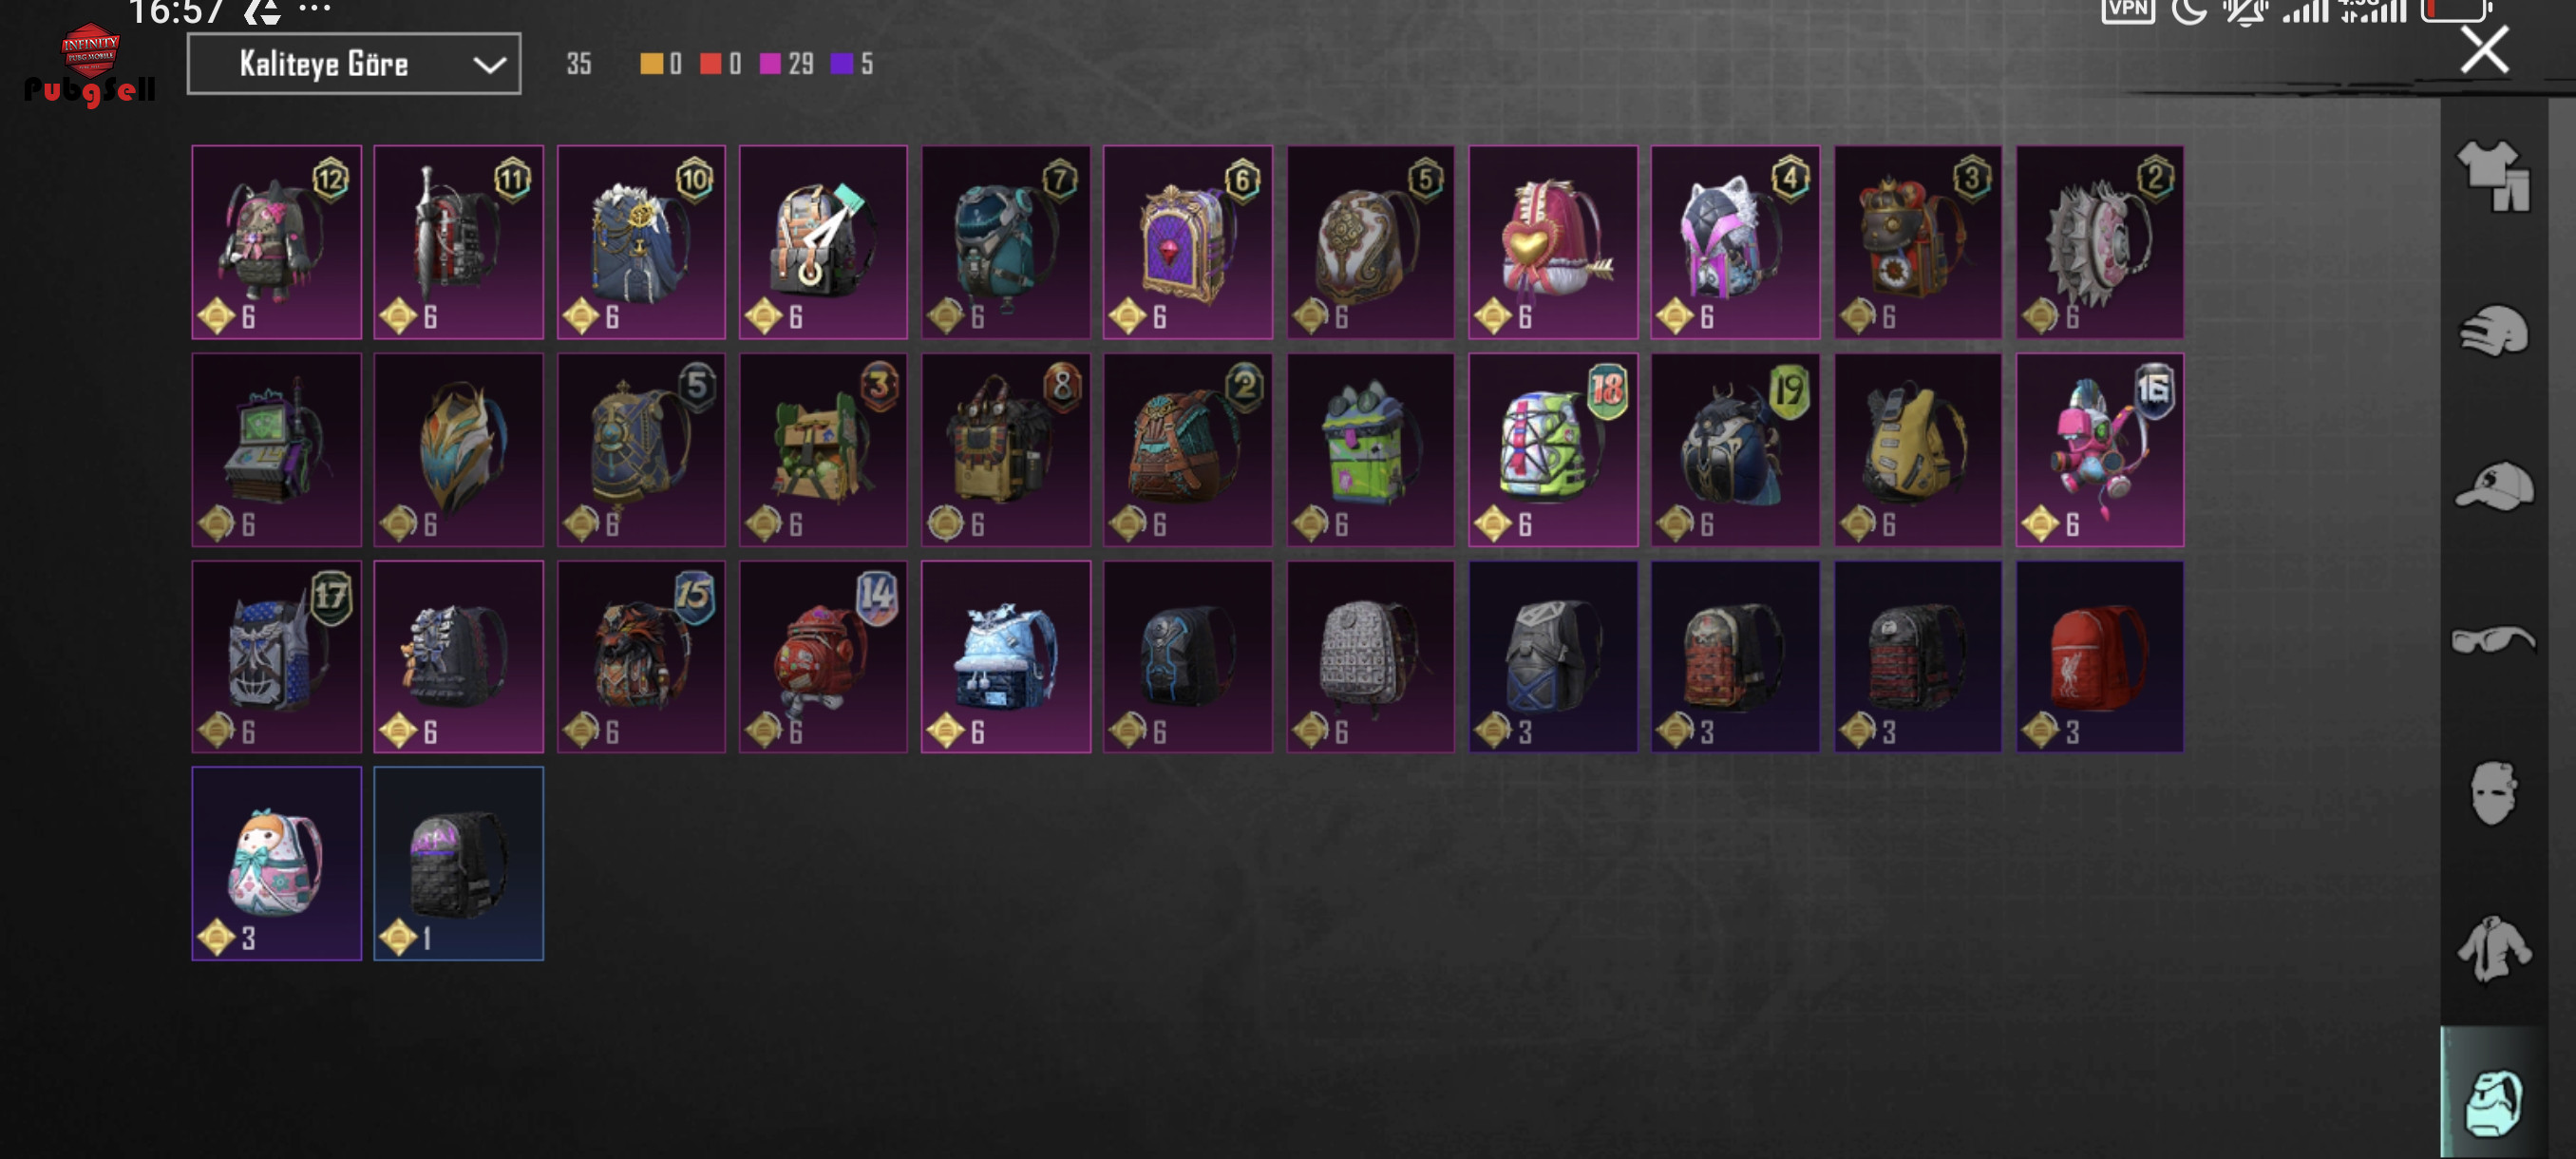Click the pink quality count 29

(800, 64)
